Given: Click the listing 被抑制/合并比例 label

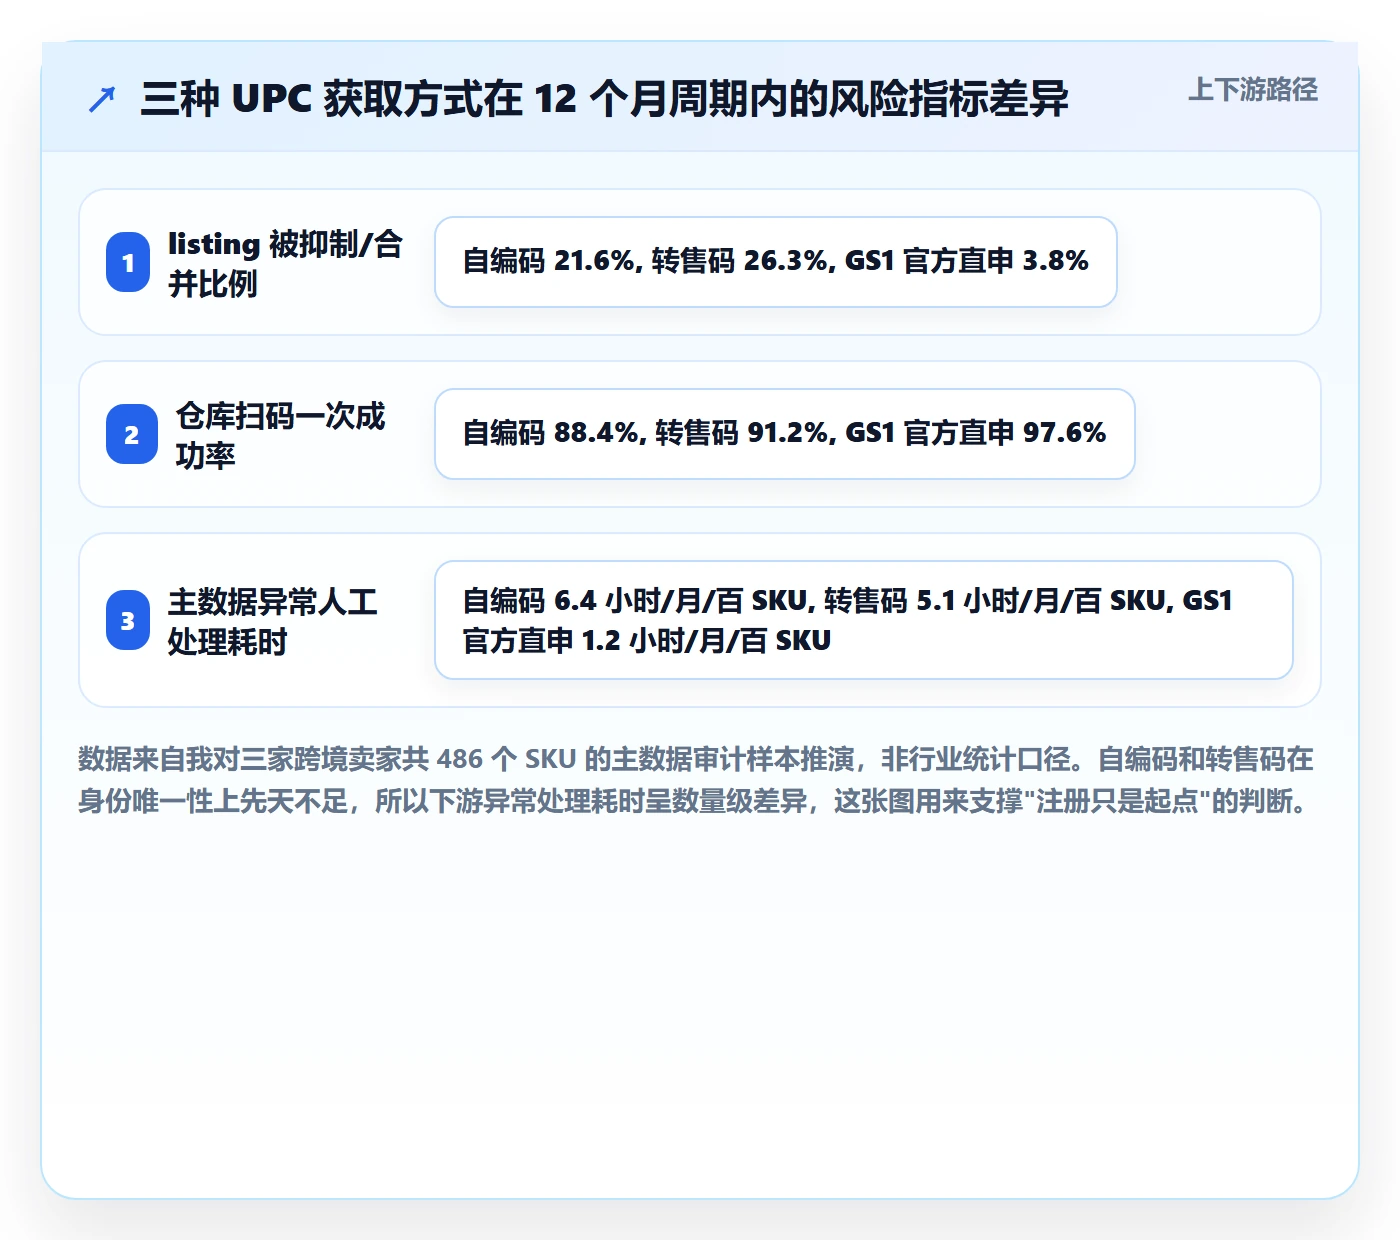Looking at the screenshot, I should tap(285, 263).
